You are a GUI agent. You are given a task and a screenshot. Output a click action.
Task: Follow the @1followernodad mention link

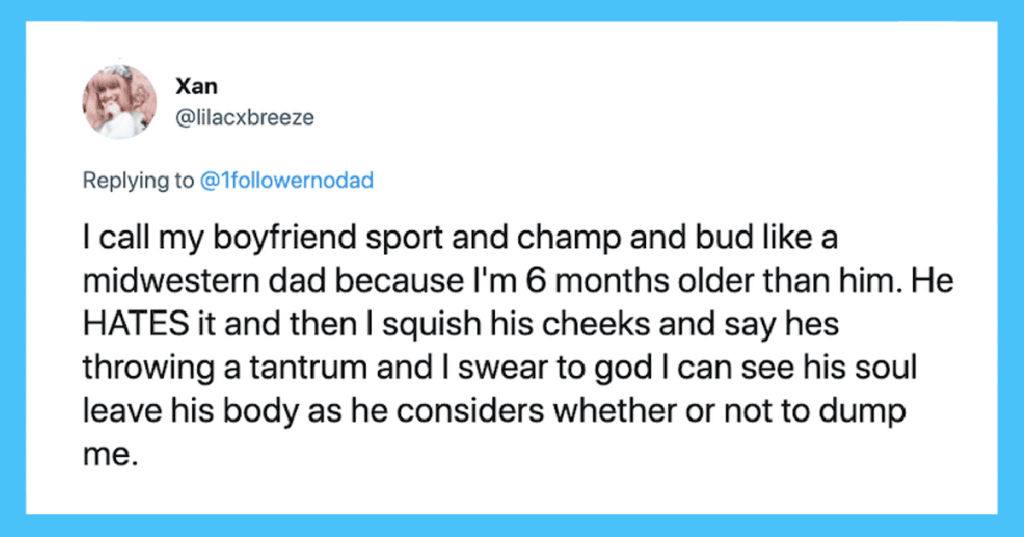pos(287,180)
